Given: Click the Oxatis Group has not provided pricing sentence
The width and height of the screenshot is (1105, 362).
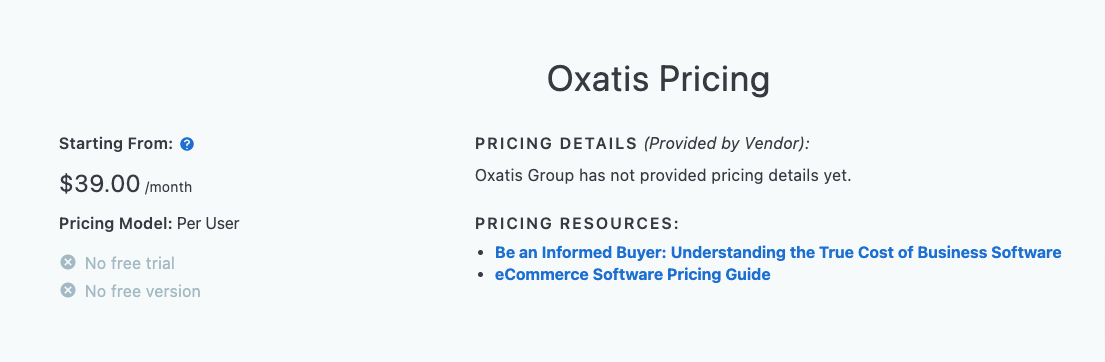Looking at the screenshot, I should [x=663, y=175].
